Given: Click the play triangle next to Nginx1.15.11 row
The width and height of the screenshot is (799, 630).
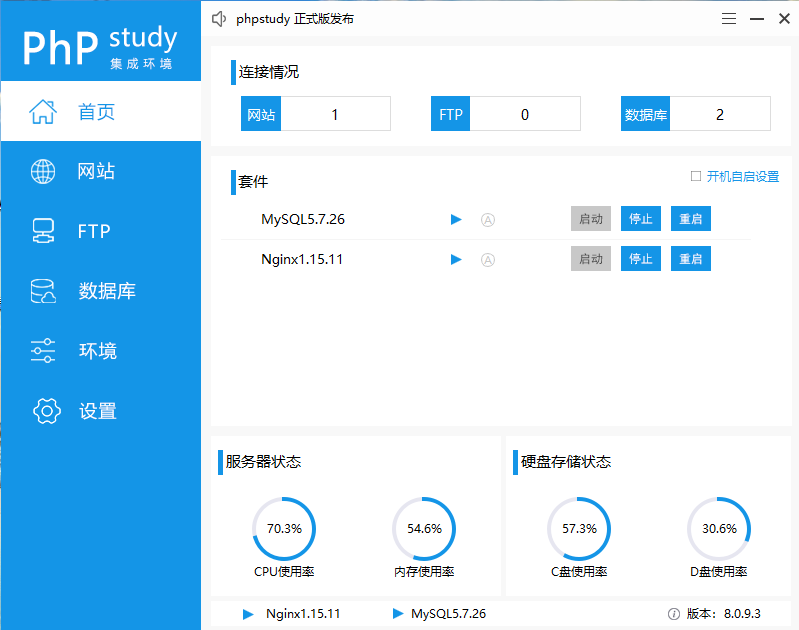Looking at the screenshot, I should point(456,259).
